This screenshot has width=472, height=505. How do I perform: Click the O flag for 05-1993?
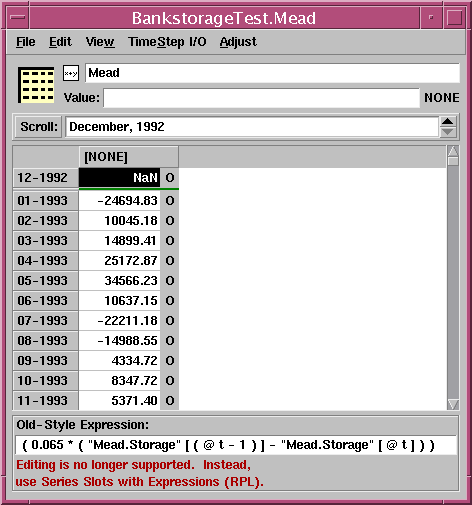tap(170, 281)
